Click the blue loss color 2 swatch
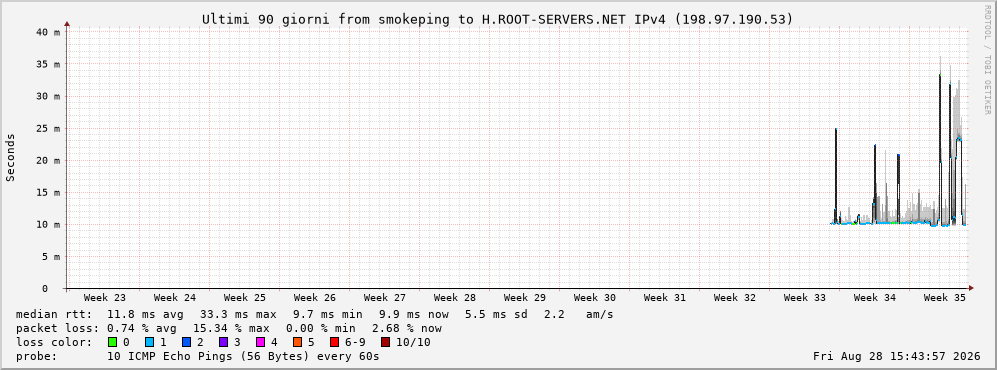997x370 pixels. pos(186,343)
